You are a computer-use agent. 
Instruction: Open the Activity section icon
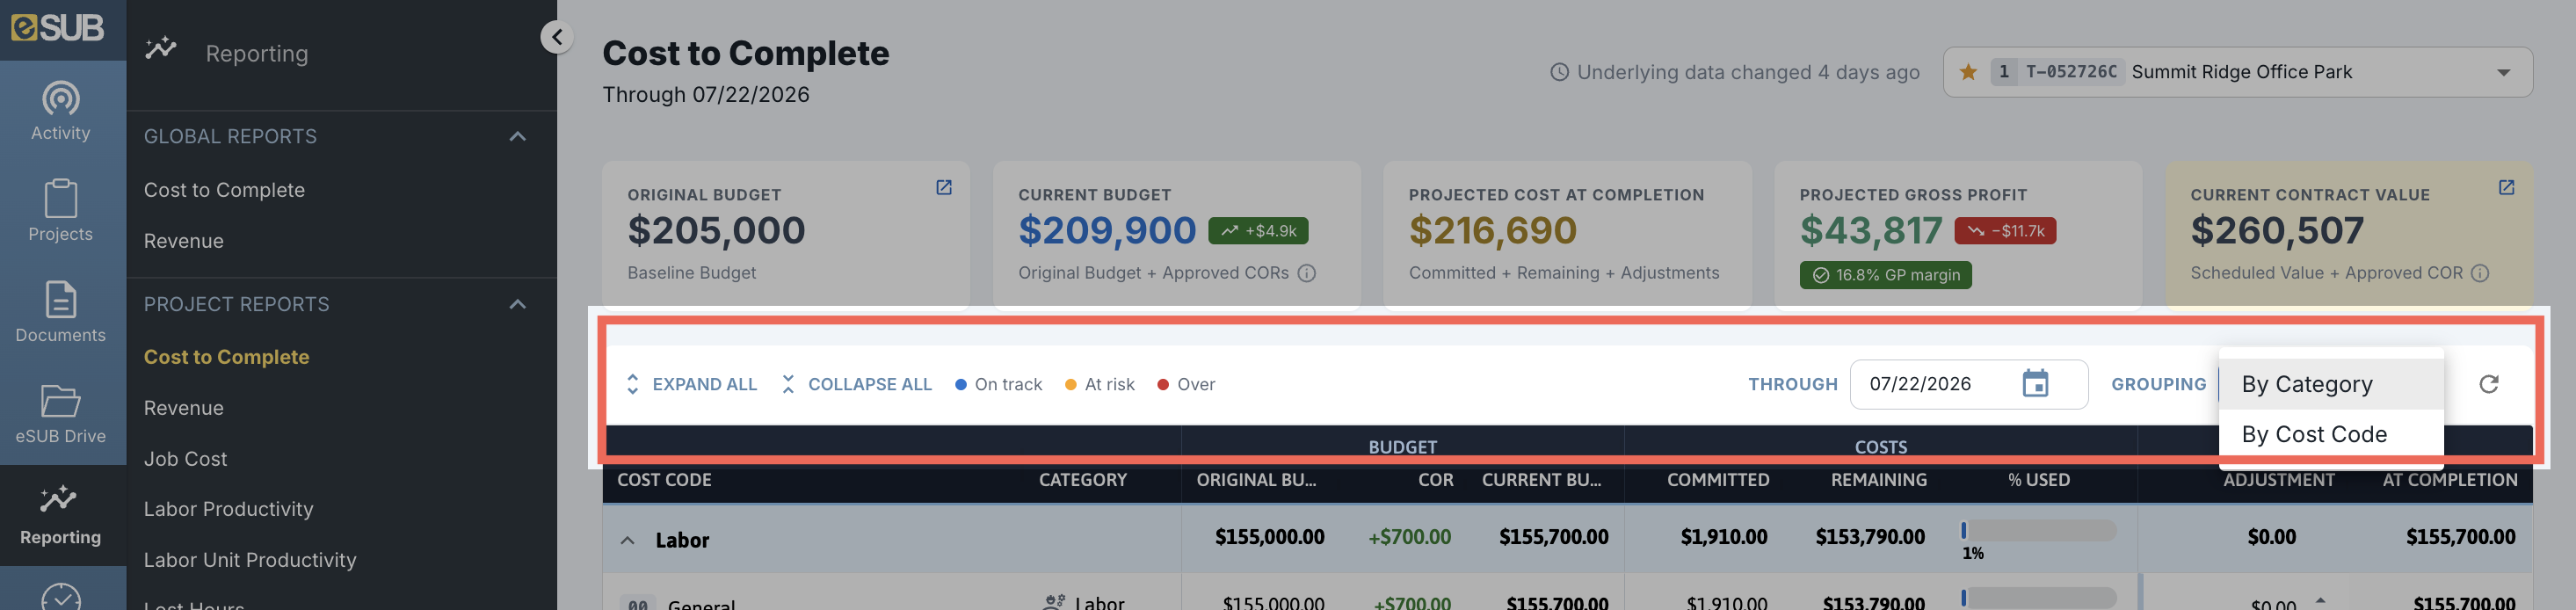pyautogui.click(x=61, y=98)
